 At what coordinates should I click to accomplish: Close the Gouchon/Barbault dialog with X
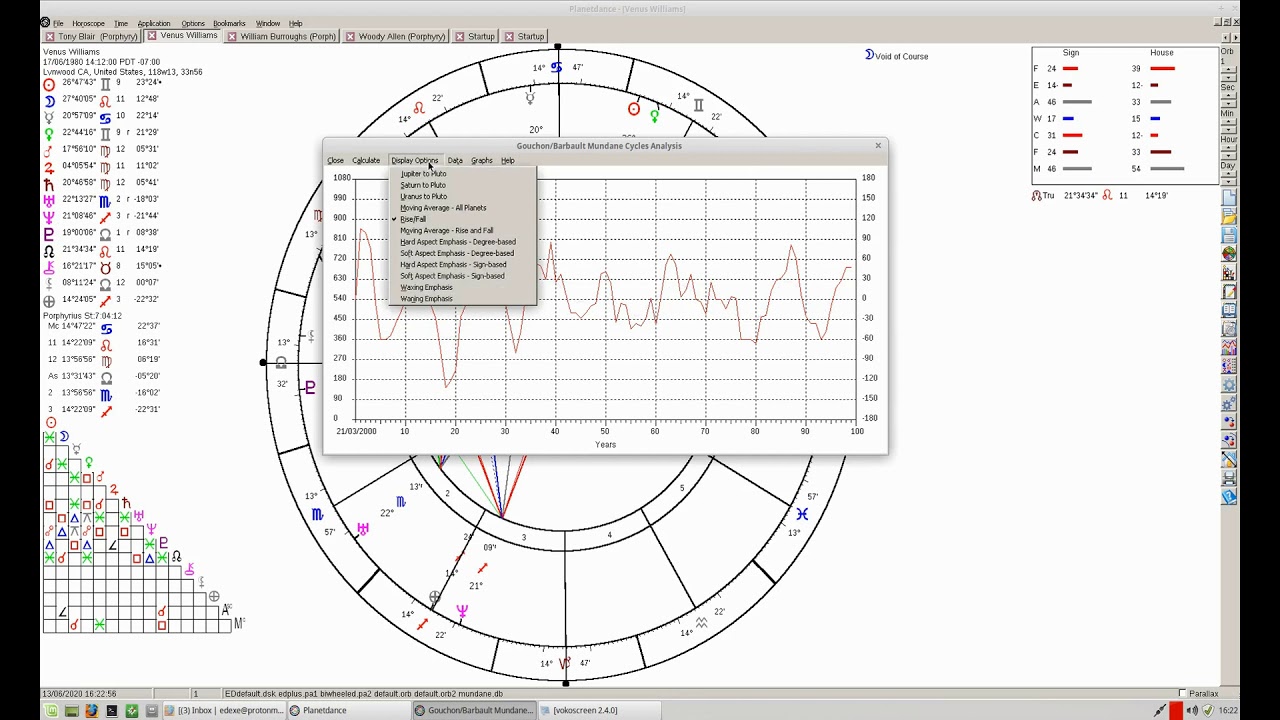[878, 146]
